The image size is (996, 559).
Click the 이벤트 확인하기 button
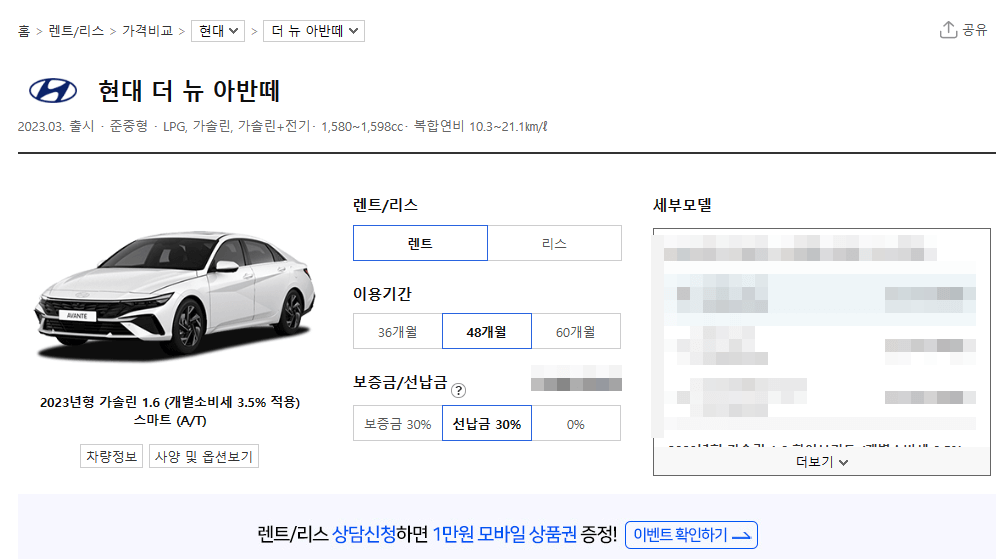click(691, 535)
